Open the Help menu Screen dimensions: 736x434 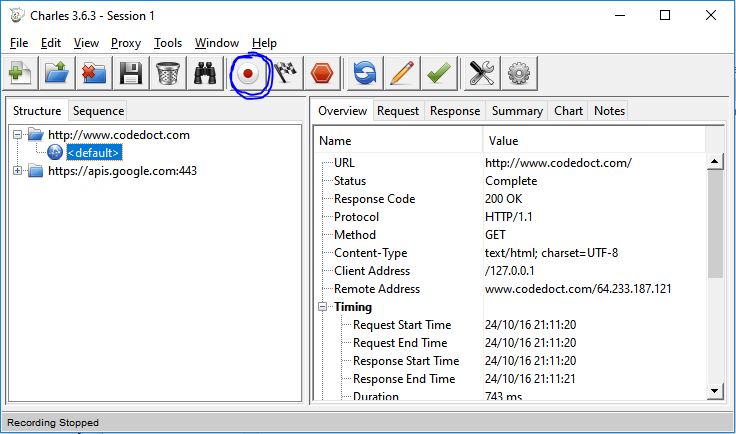(x=264, y=43)
